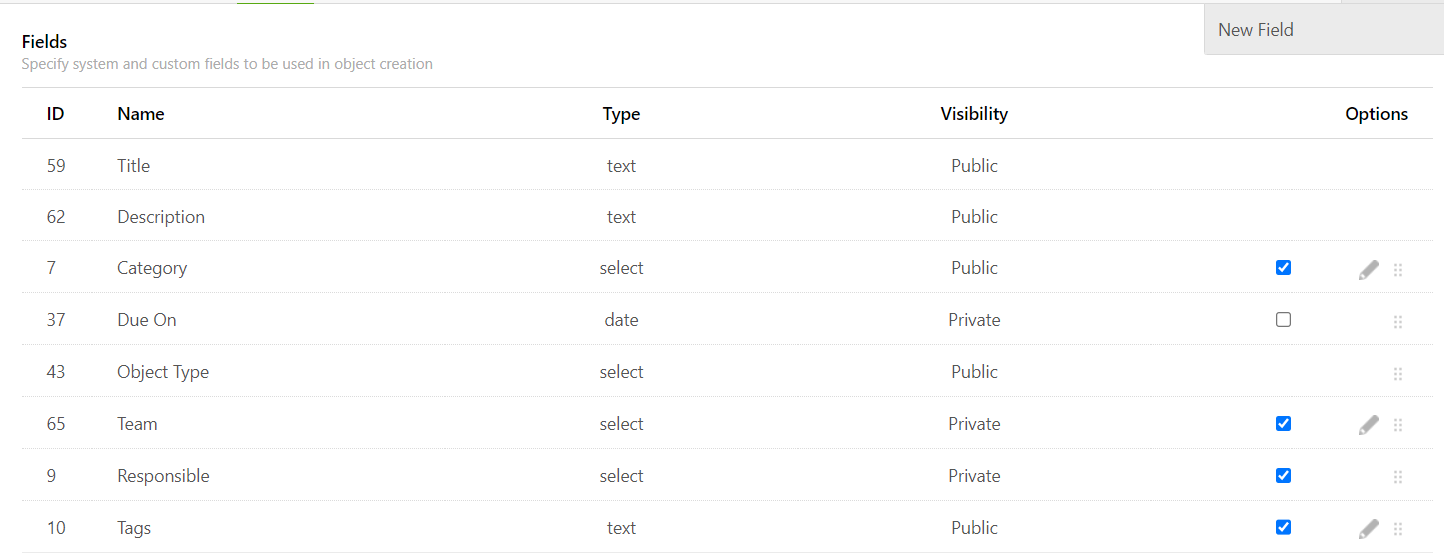The image size is (1444, 556).
Task: Click the Name column header
Action: (141, 114)
